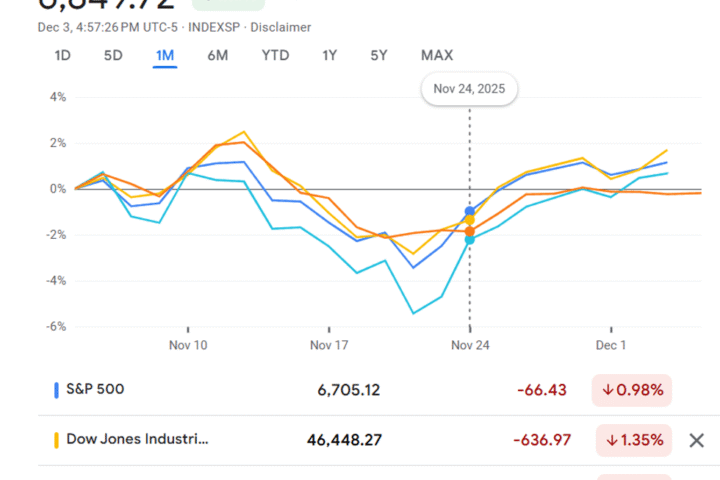The height and width of the screenshot is (480, 720).
Task: Select the 1M range tab
Action: click(165, 55)
